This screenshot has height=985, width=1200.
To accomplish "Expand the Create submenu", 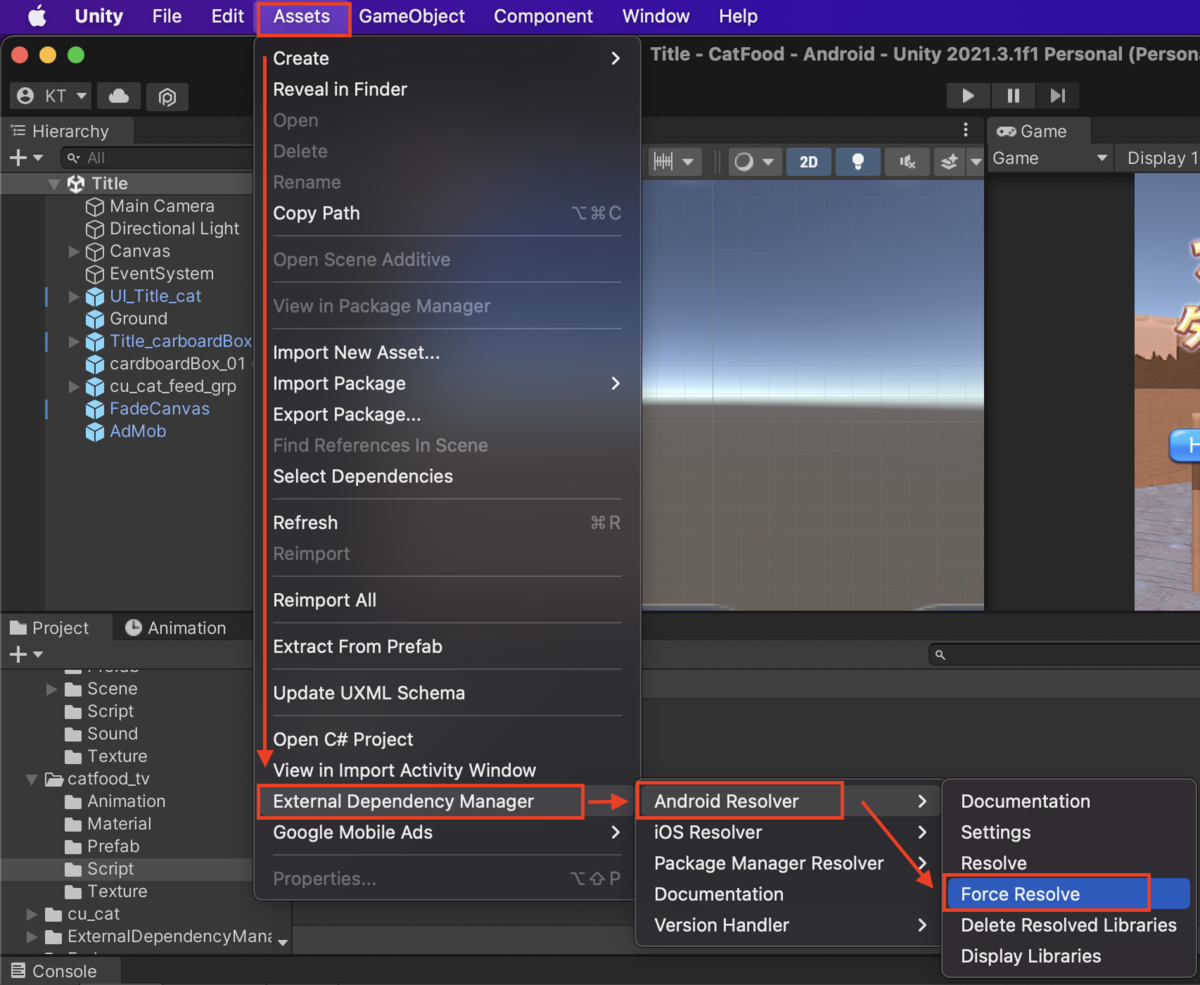I will 447,58.
